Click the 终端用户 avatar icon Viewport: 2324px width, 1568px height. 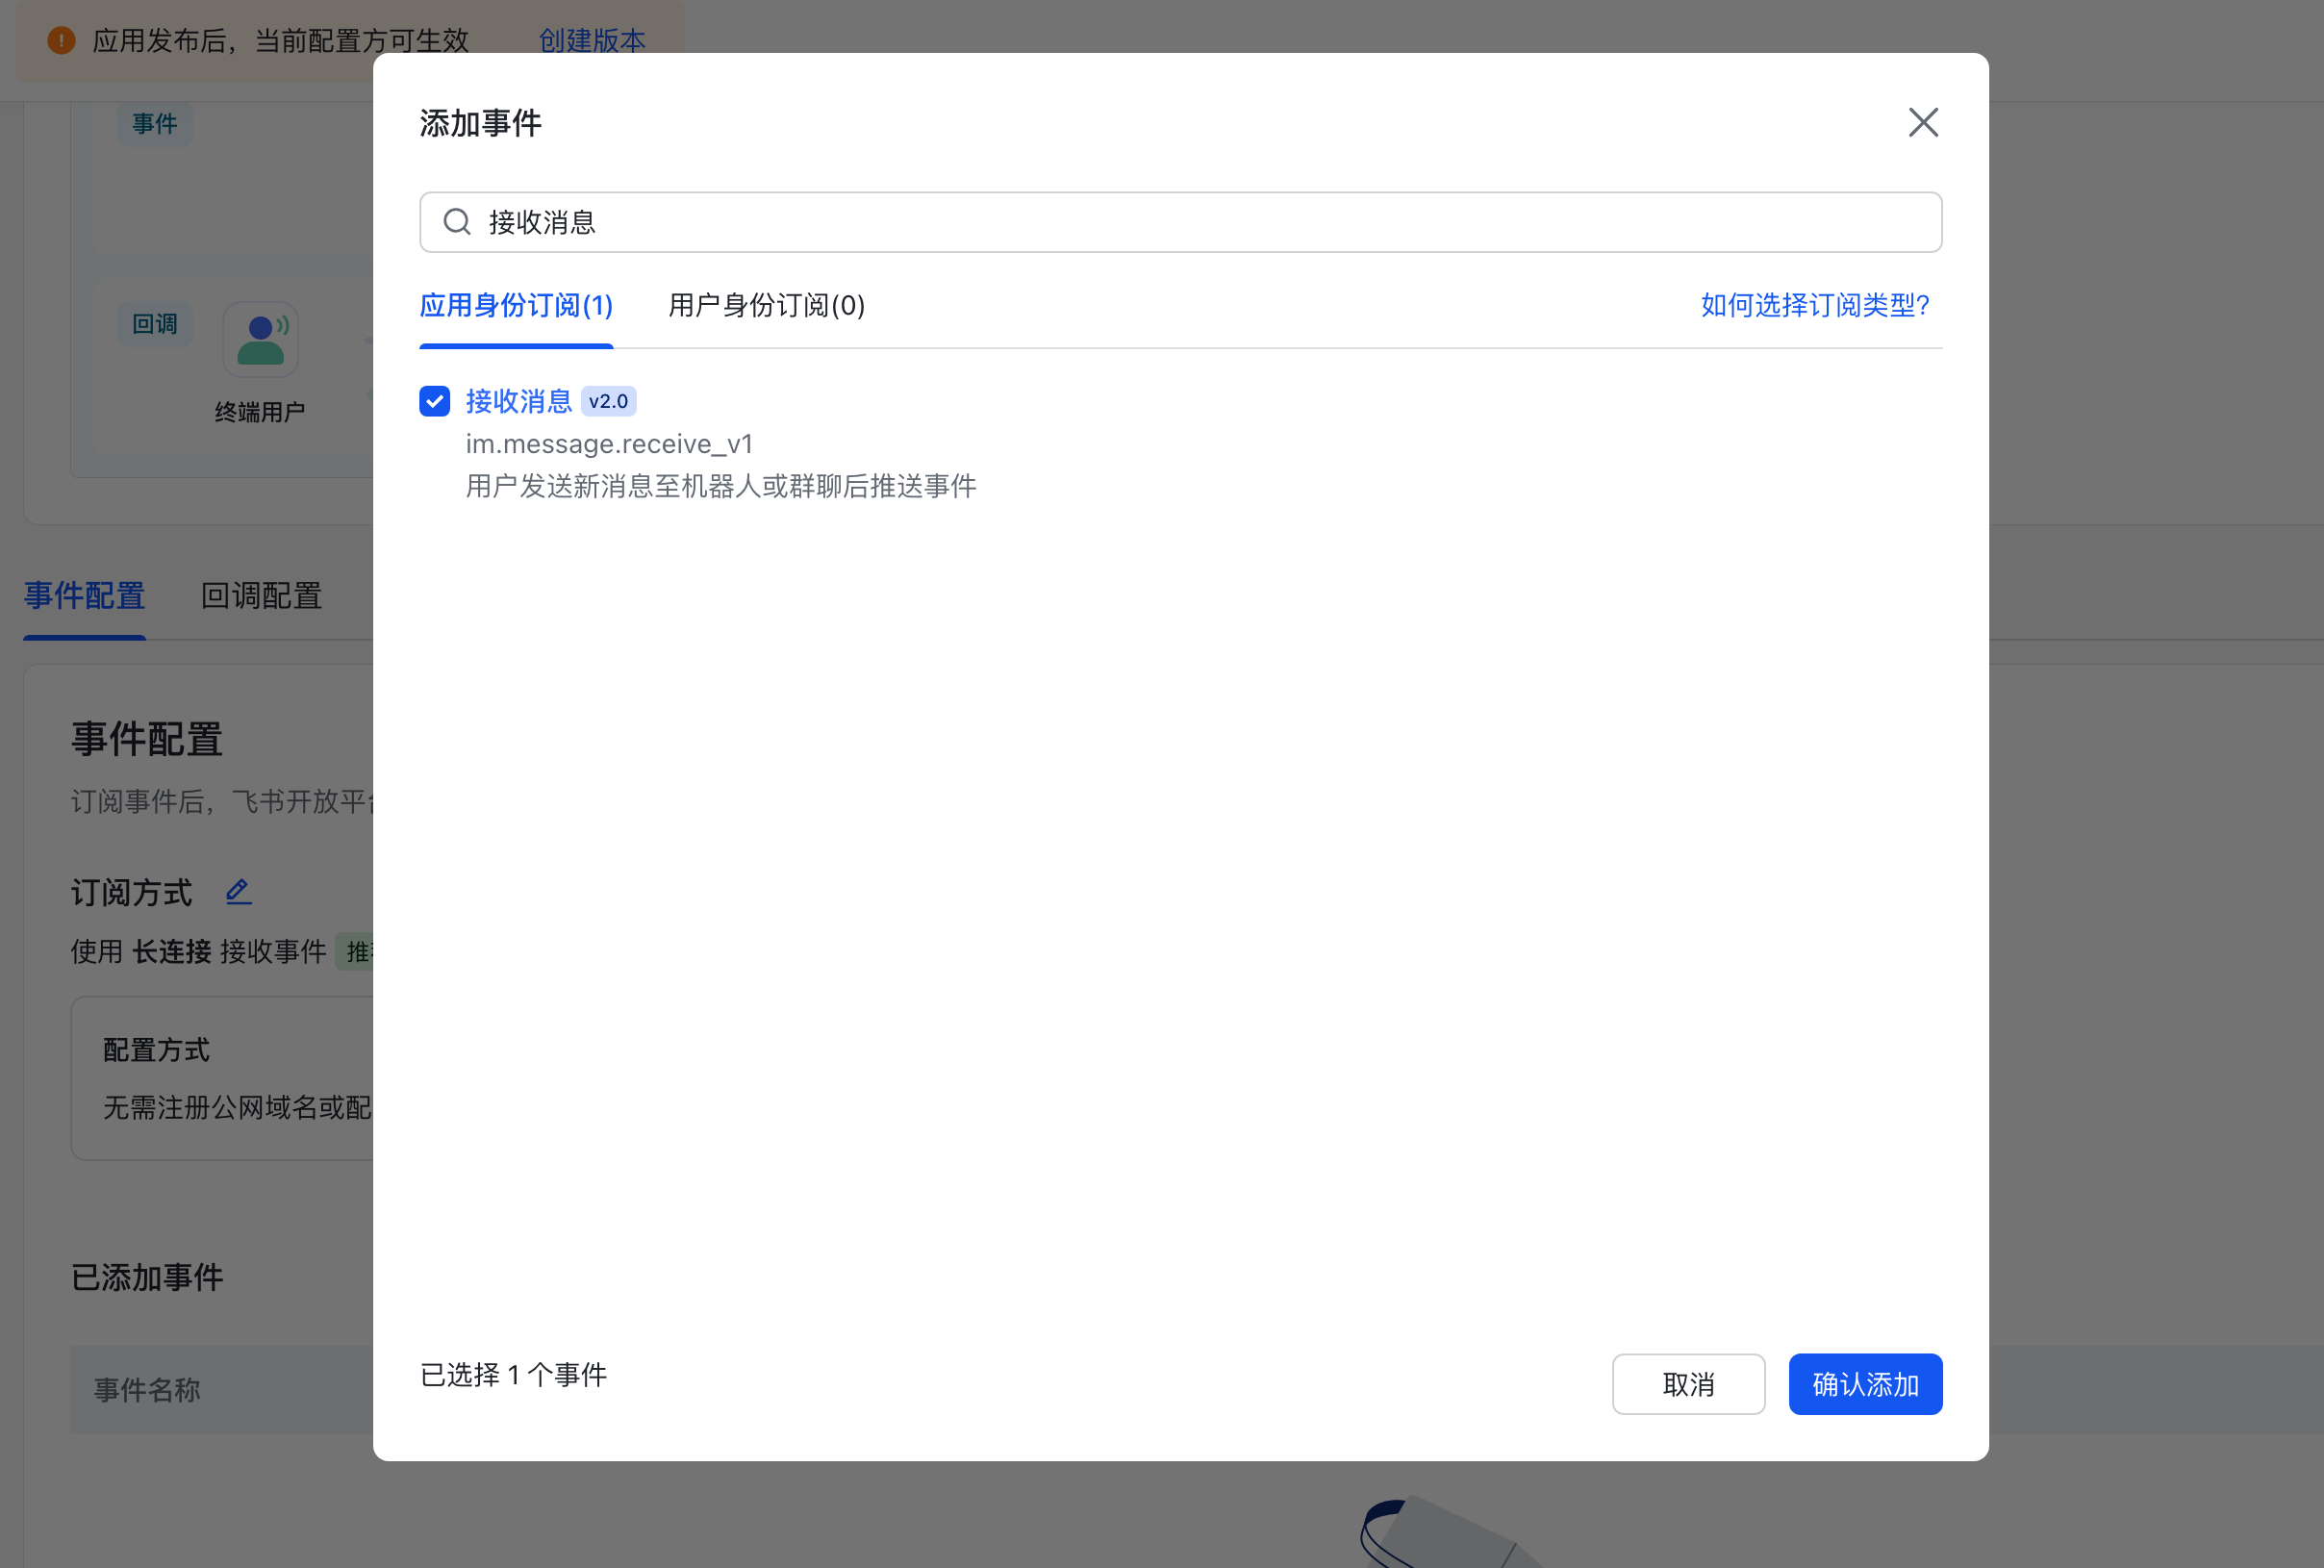click(x=260, y=339)
